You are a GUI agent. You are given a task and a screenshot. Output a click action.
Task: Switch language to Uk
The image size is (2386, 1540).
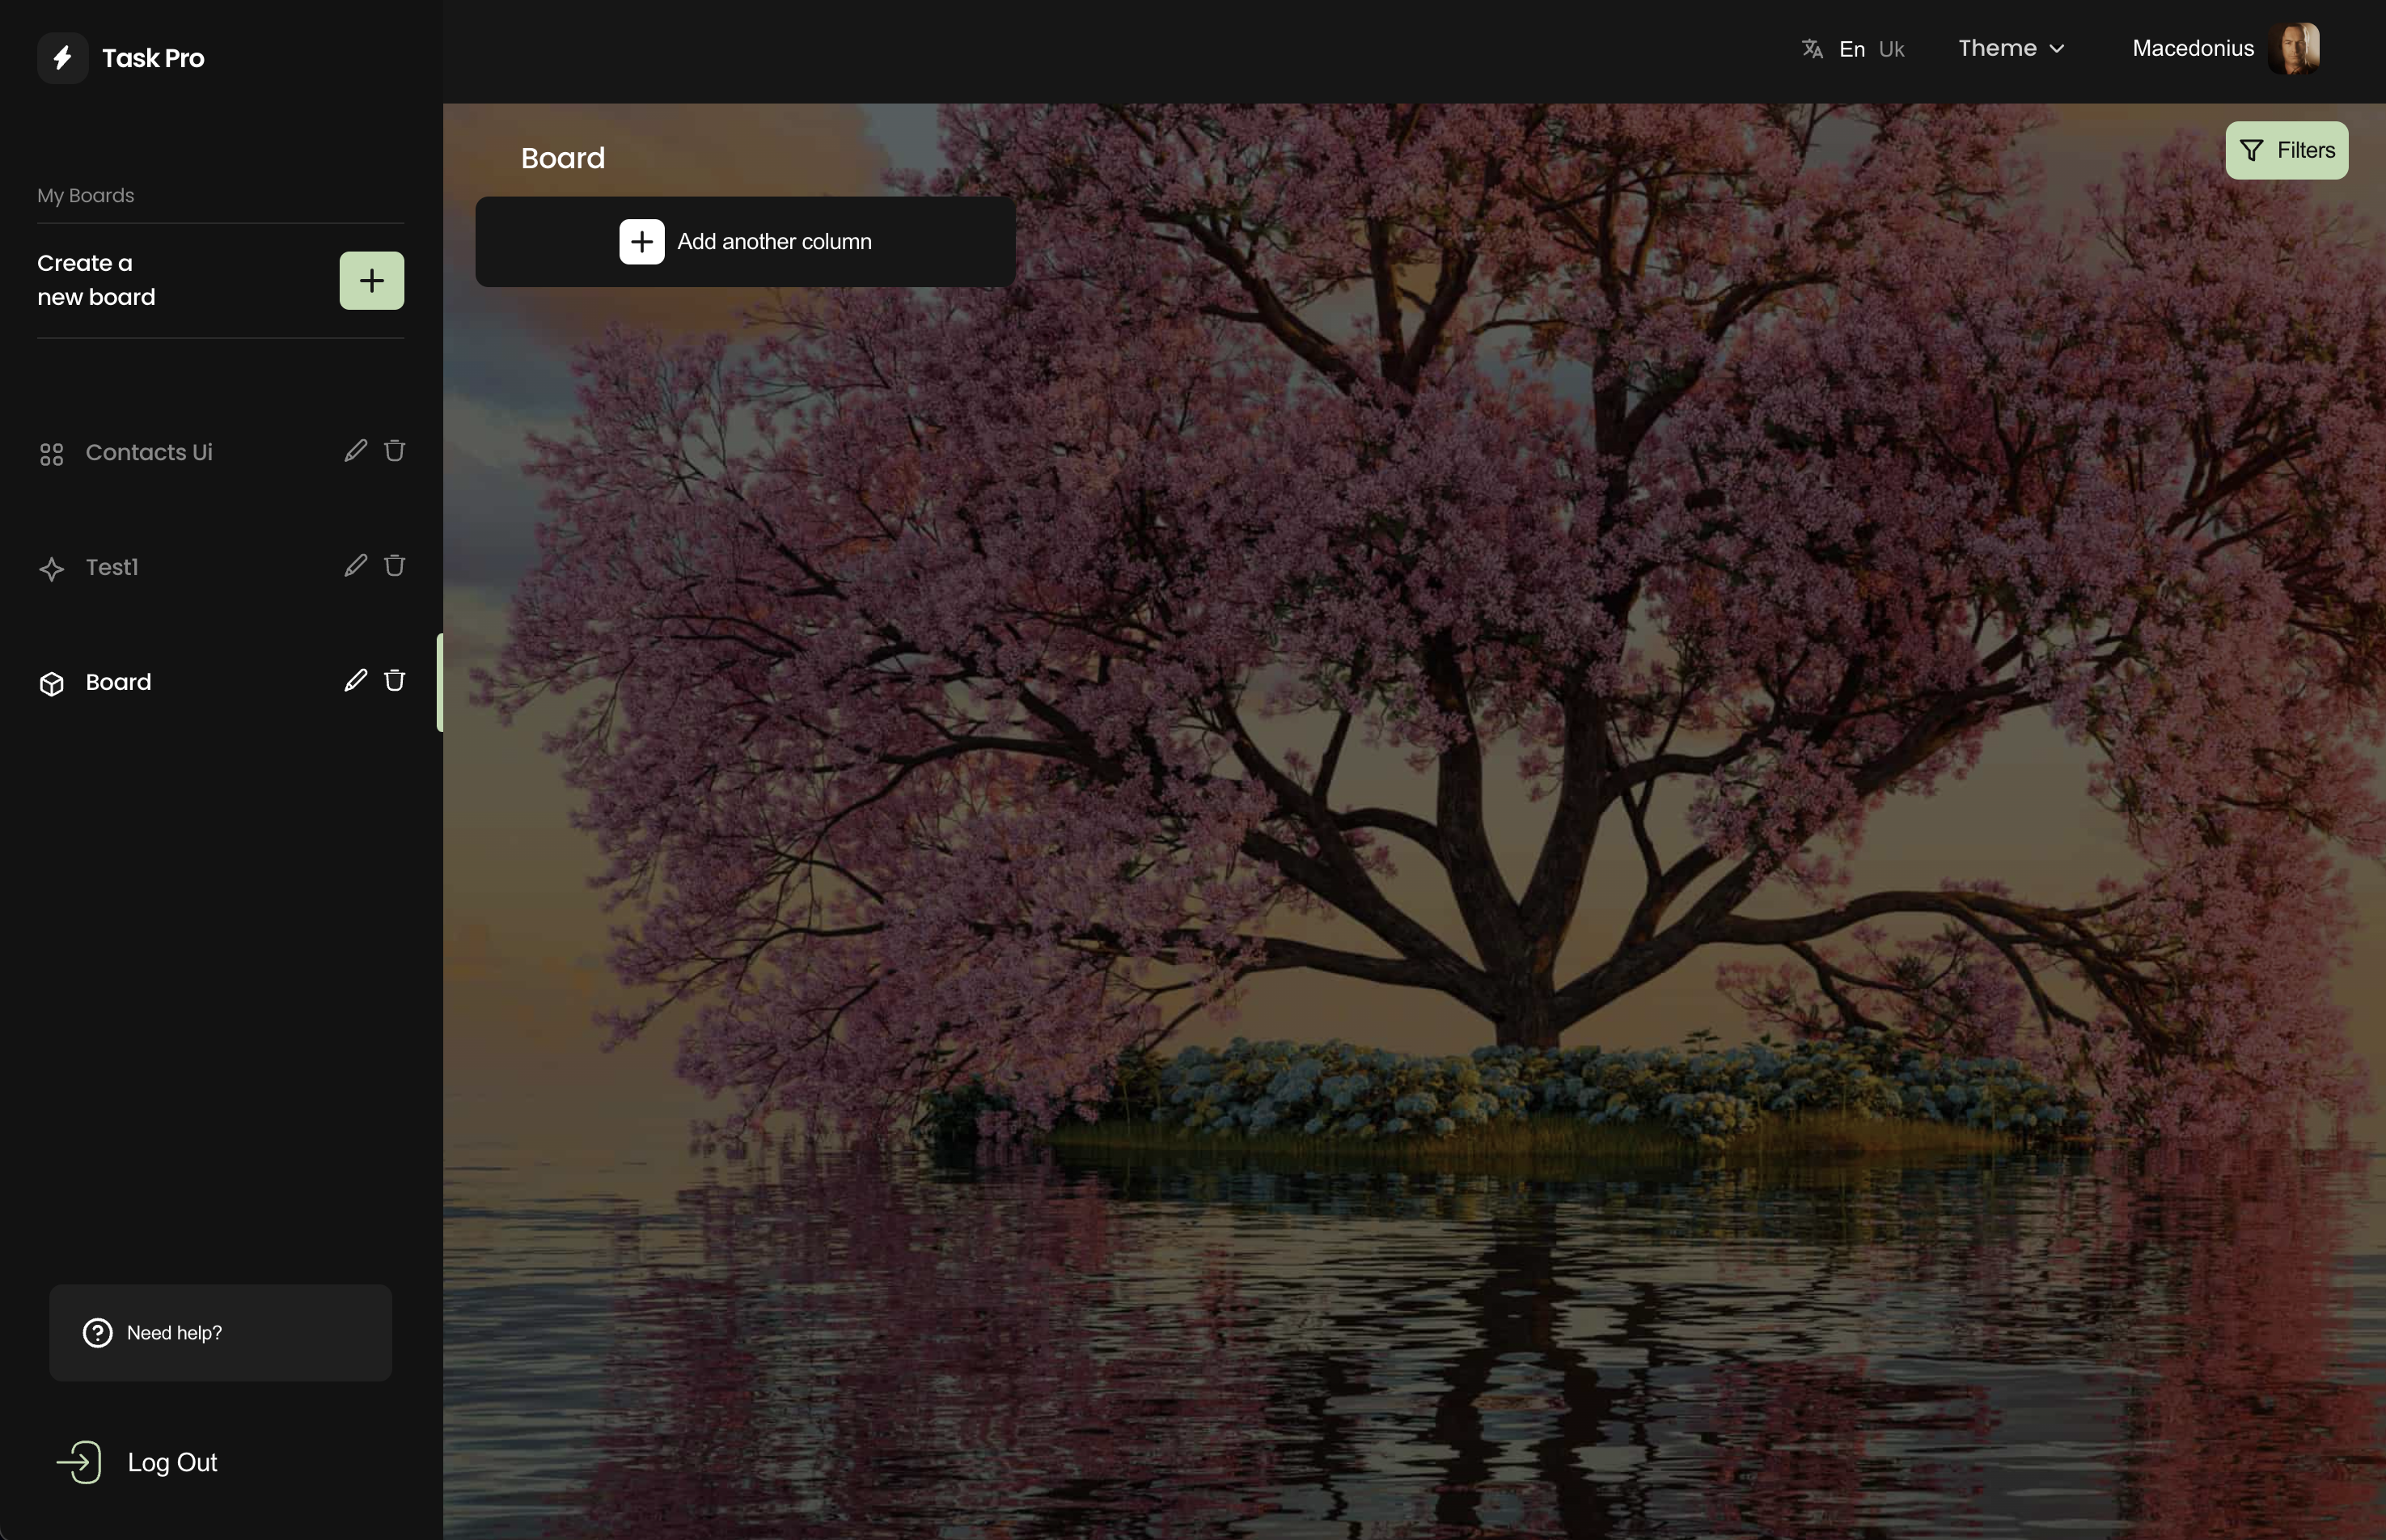point(1891,49)
